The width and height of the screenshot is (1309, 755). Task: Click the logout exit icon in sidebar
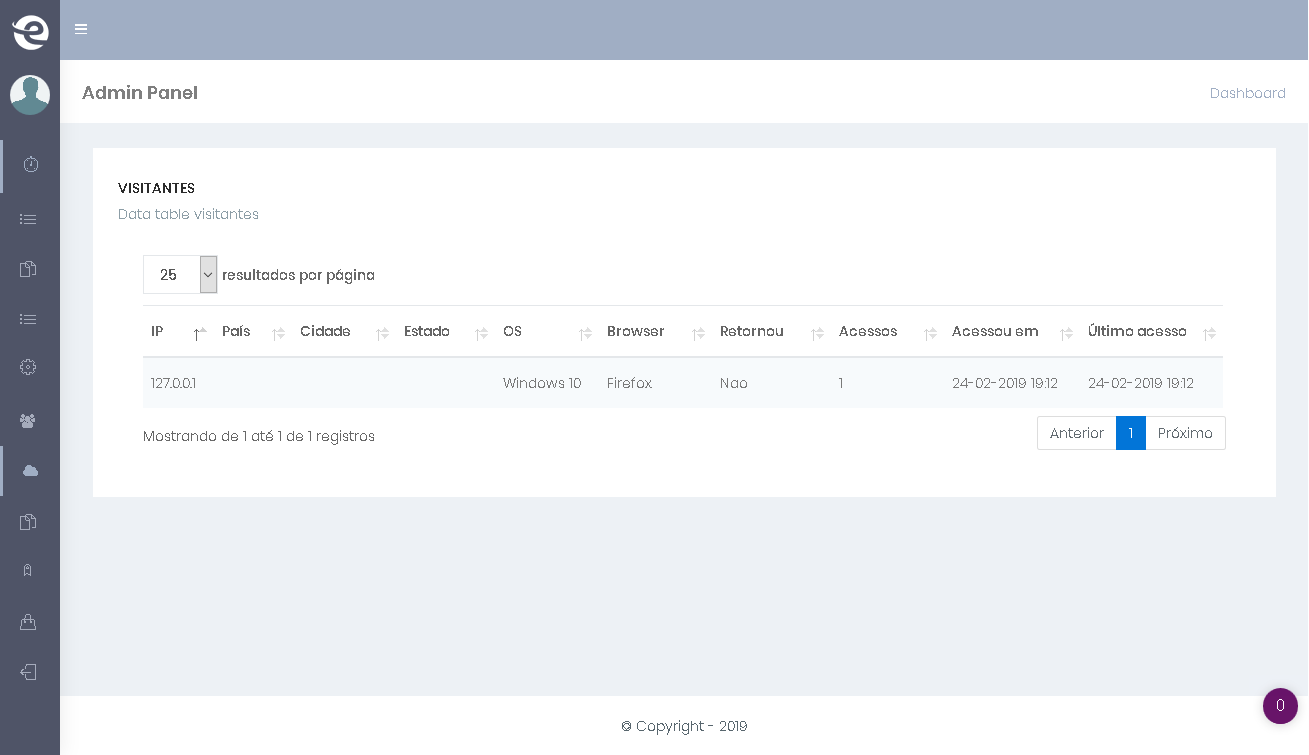point(28,672)
